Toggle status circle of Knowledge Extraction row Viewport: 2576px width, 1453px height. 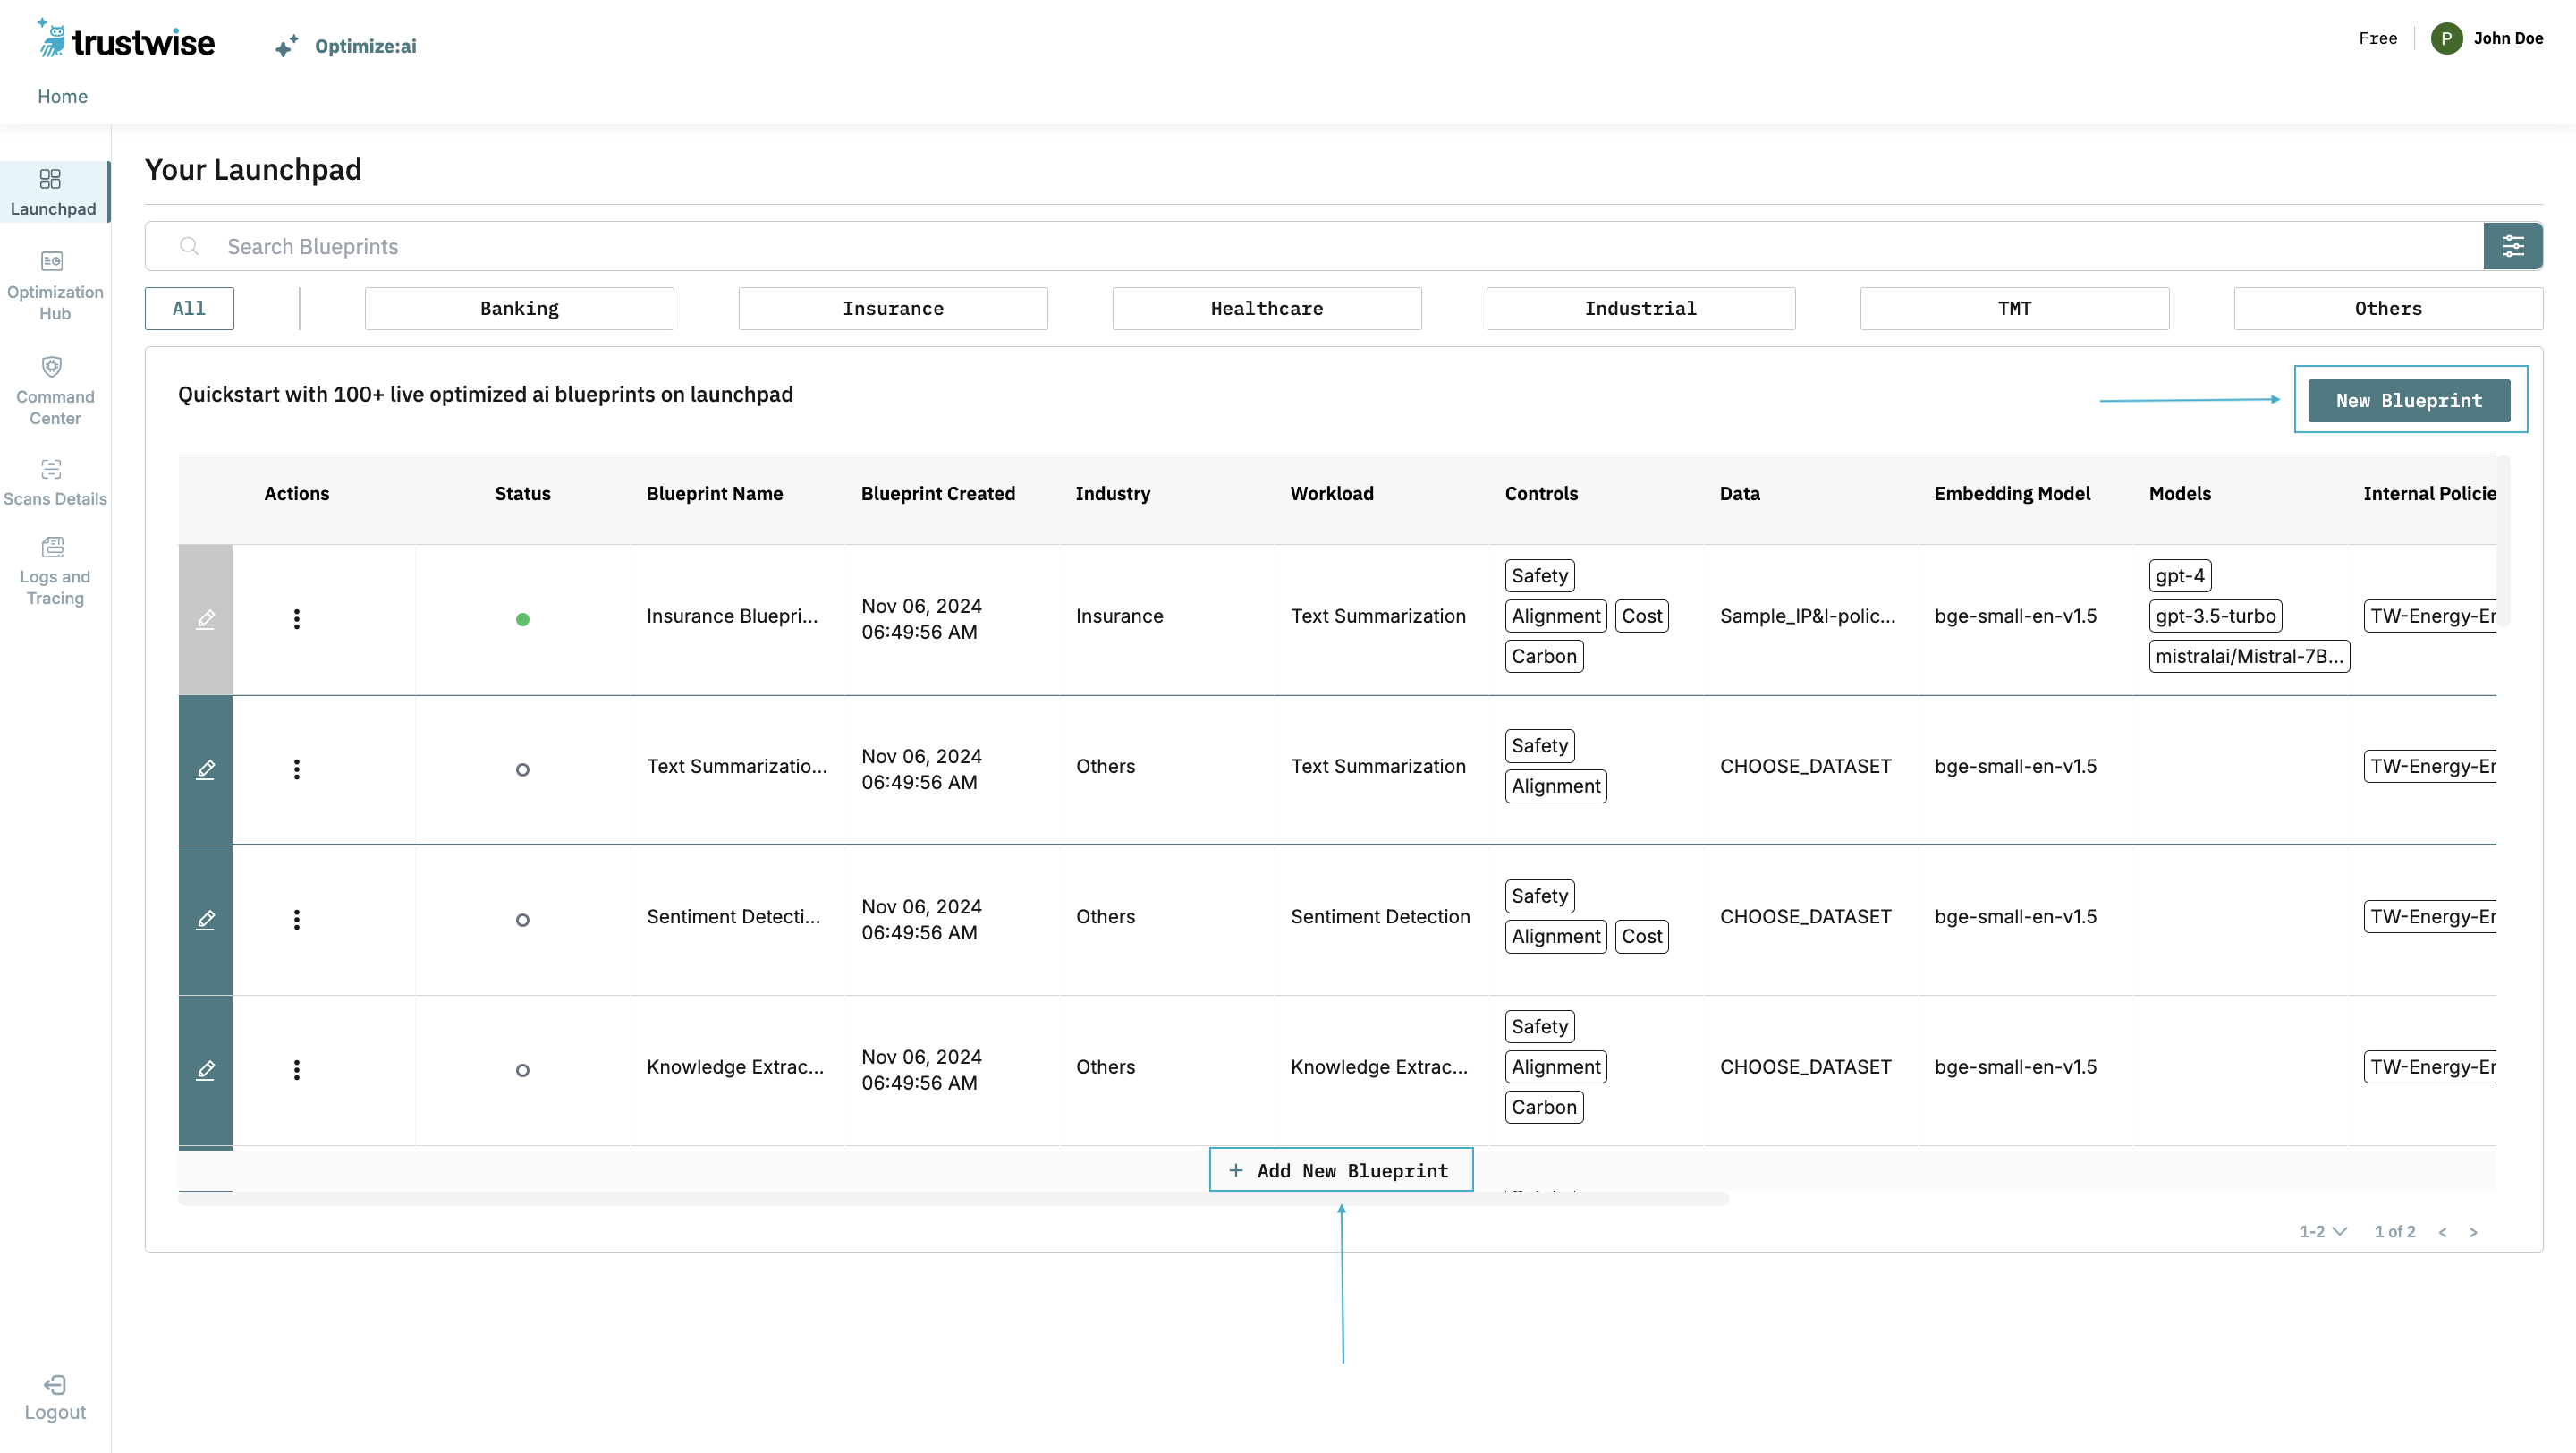522,1071
